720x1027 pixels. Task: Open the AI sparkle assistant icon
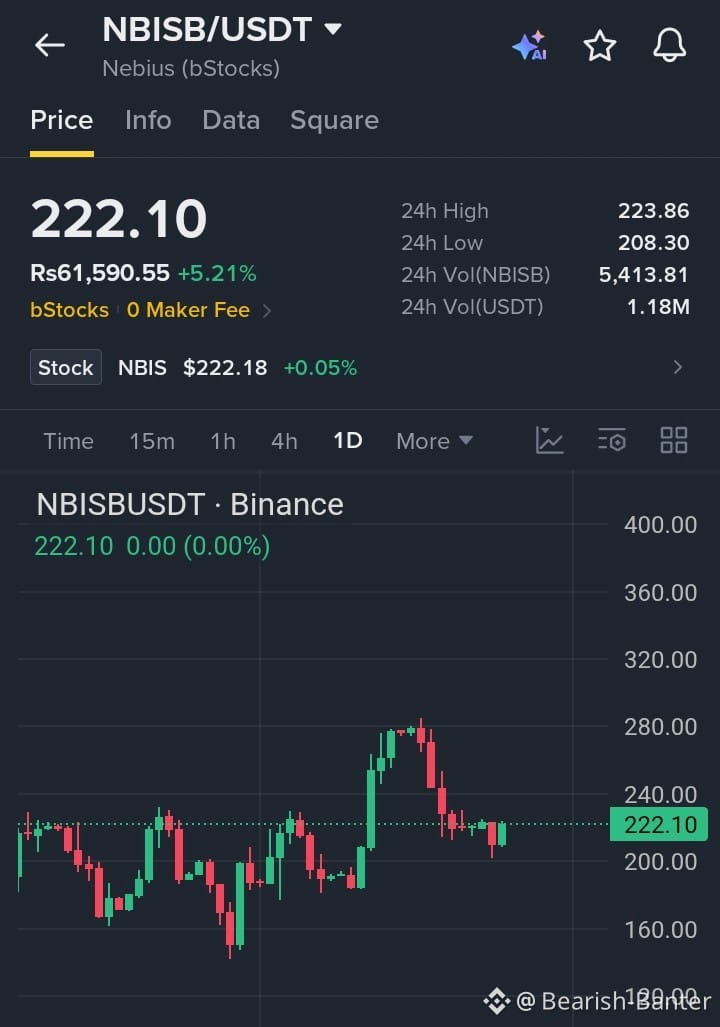pos(530,45)
